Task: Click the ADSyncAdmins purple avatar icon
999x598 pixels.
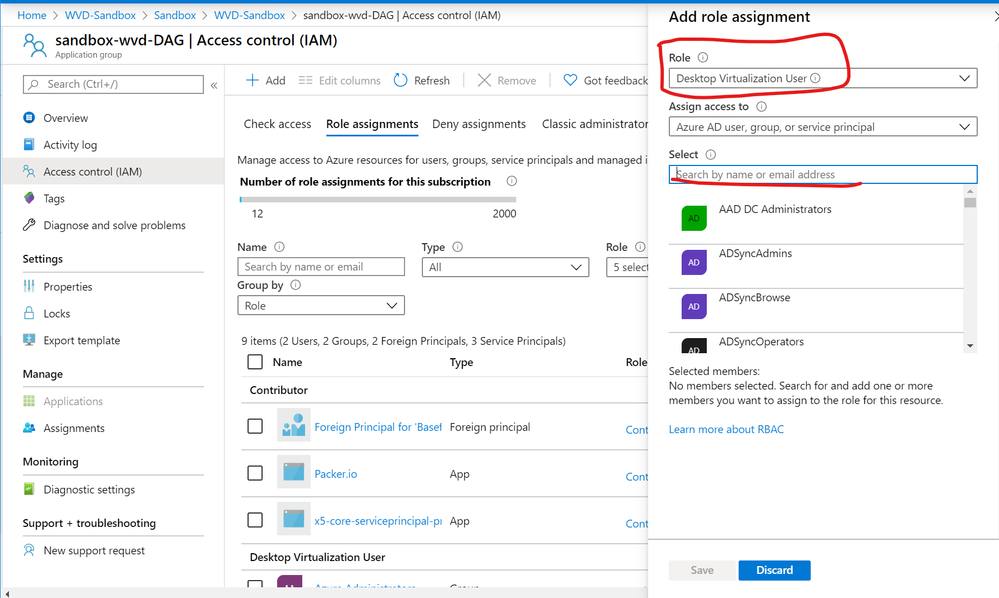Action: [x=694, y=262]
